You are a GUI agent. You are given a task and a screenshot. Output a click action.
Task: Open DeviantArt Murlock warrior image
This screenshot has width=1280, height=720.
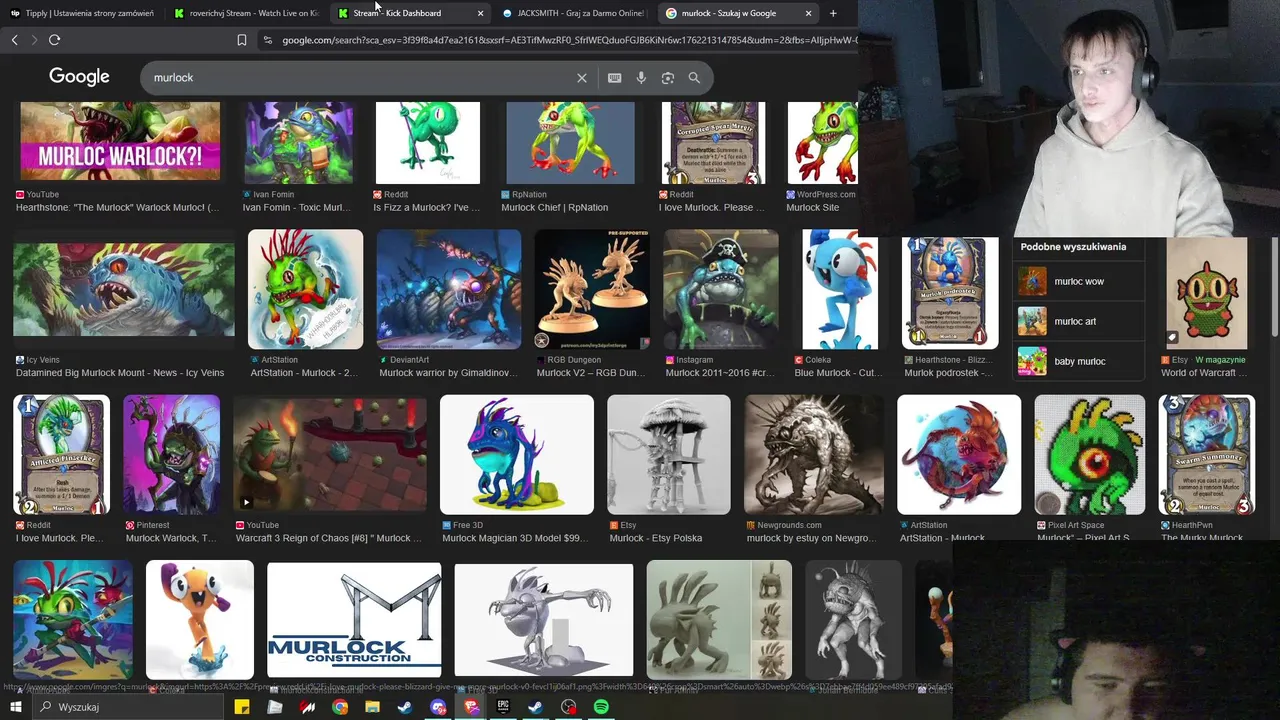click(449, 289)
